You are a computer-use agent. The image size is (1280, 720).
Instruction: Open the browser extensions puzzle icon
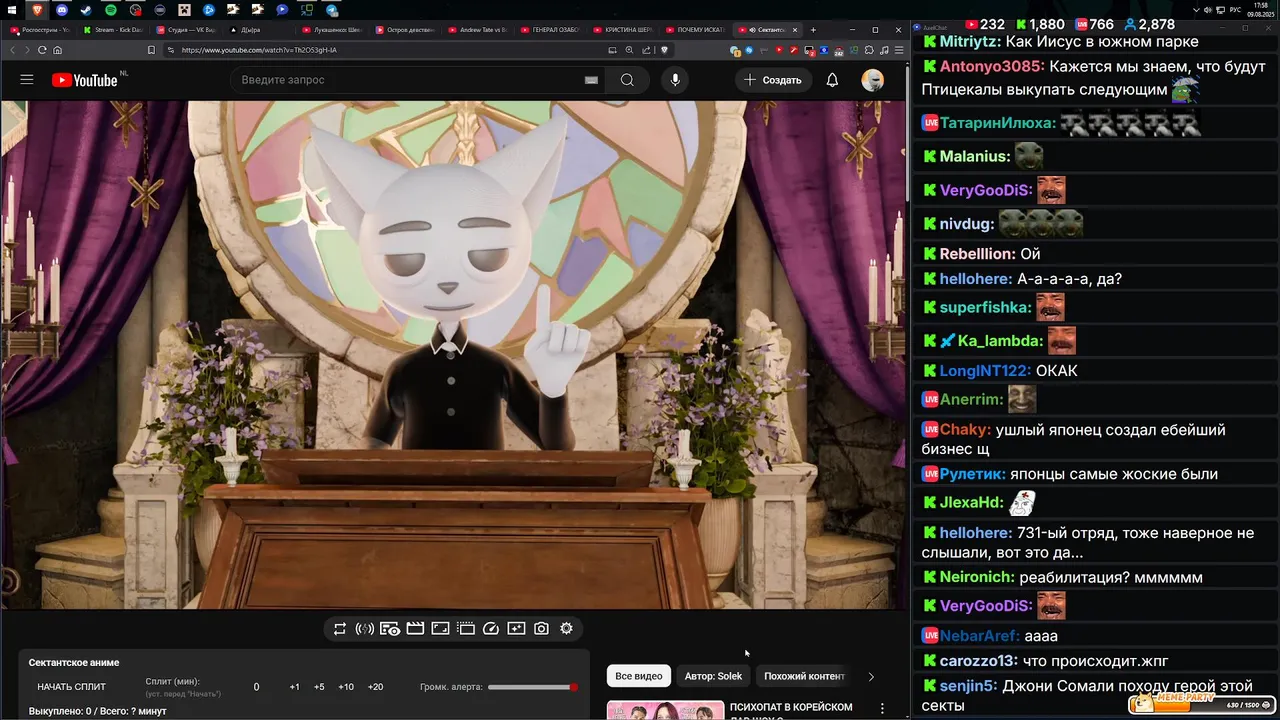coord(869,50)
